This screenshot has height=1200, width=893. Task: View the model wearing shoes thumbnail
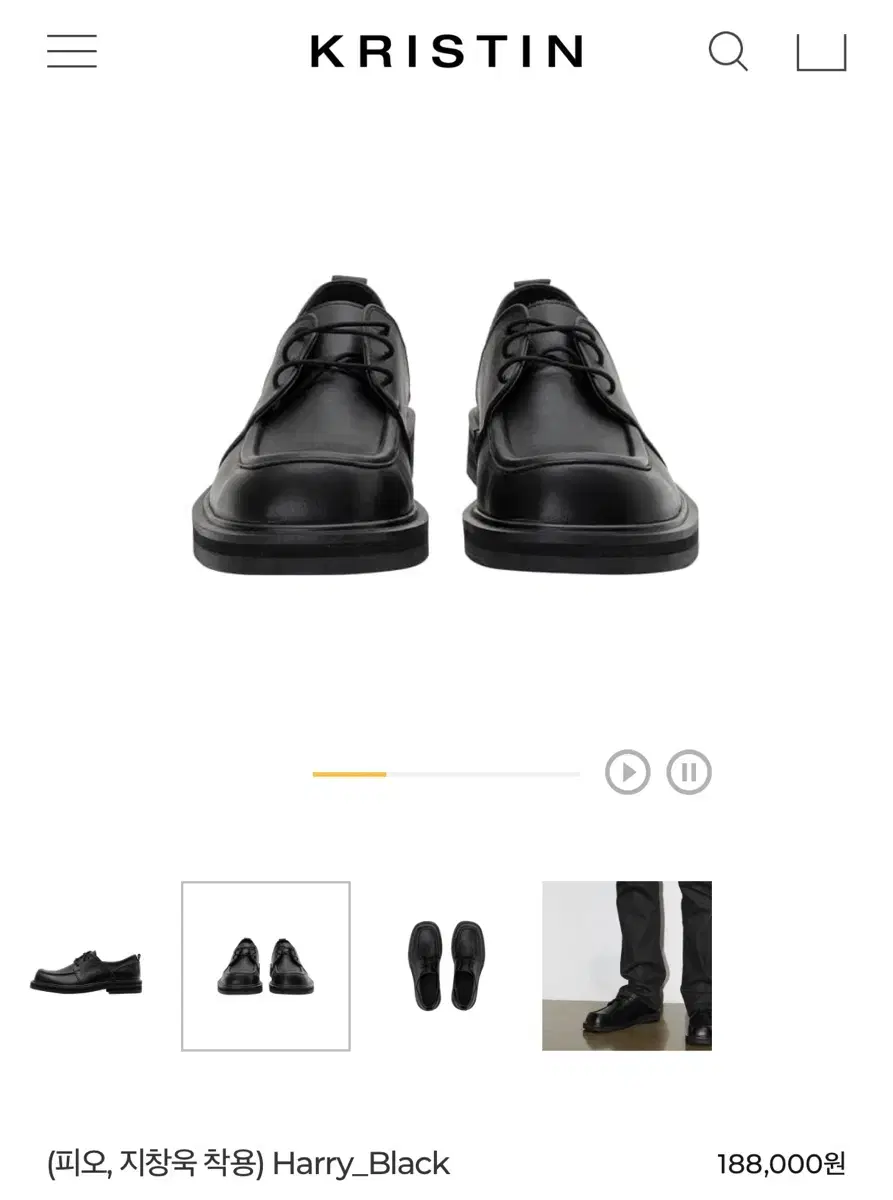(627, 966)
